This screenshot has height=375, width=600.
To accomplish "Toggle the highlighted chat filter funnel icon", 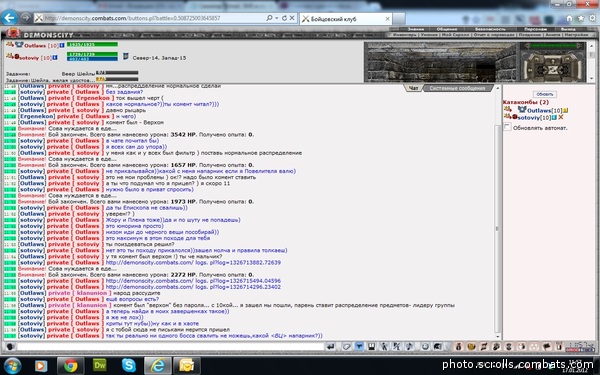I will 359,347.
